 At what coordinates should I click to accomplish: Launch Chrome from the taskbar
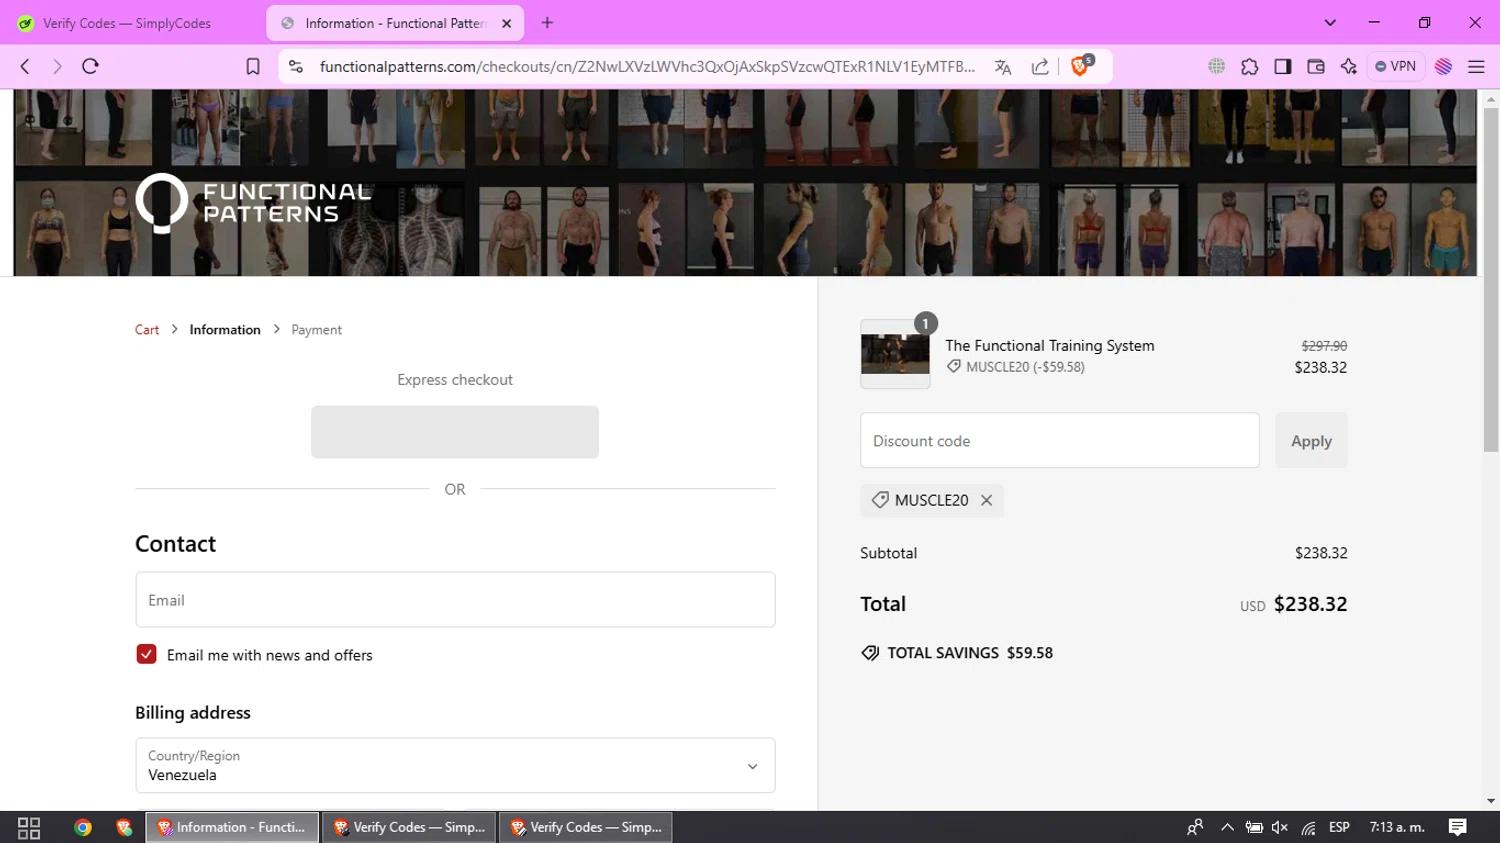(x=83, y=827)
